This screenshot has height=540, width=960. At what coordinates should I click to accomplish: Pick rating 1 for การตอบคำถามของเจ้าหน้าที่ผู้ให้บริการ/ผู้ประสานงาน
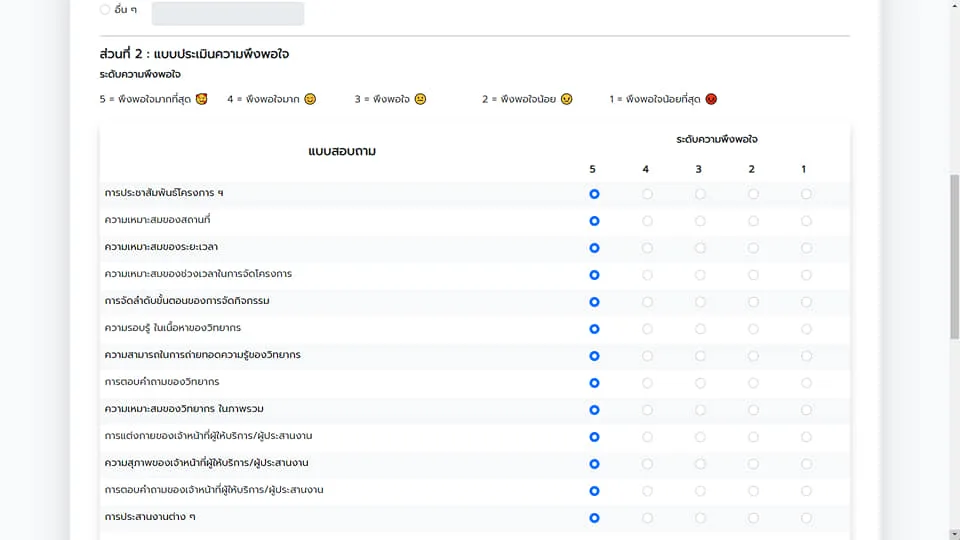806,490
